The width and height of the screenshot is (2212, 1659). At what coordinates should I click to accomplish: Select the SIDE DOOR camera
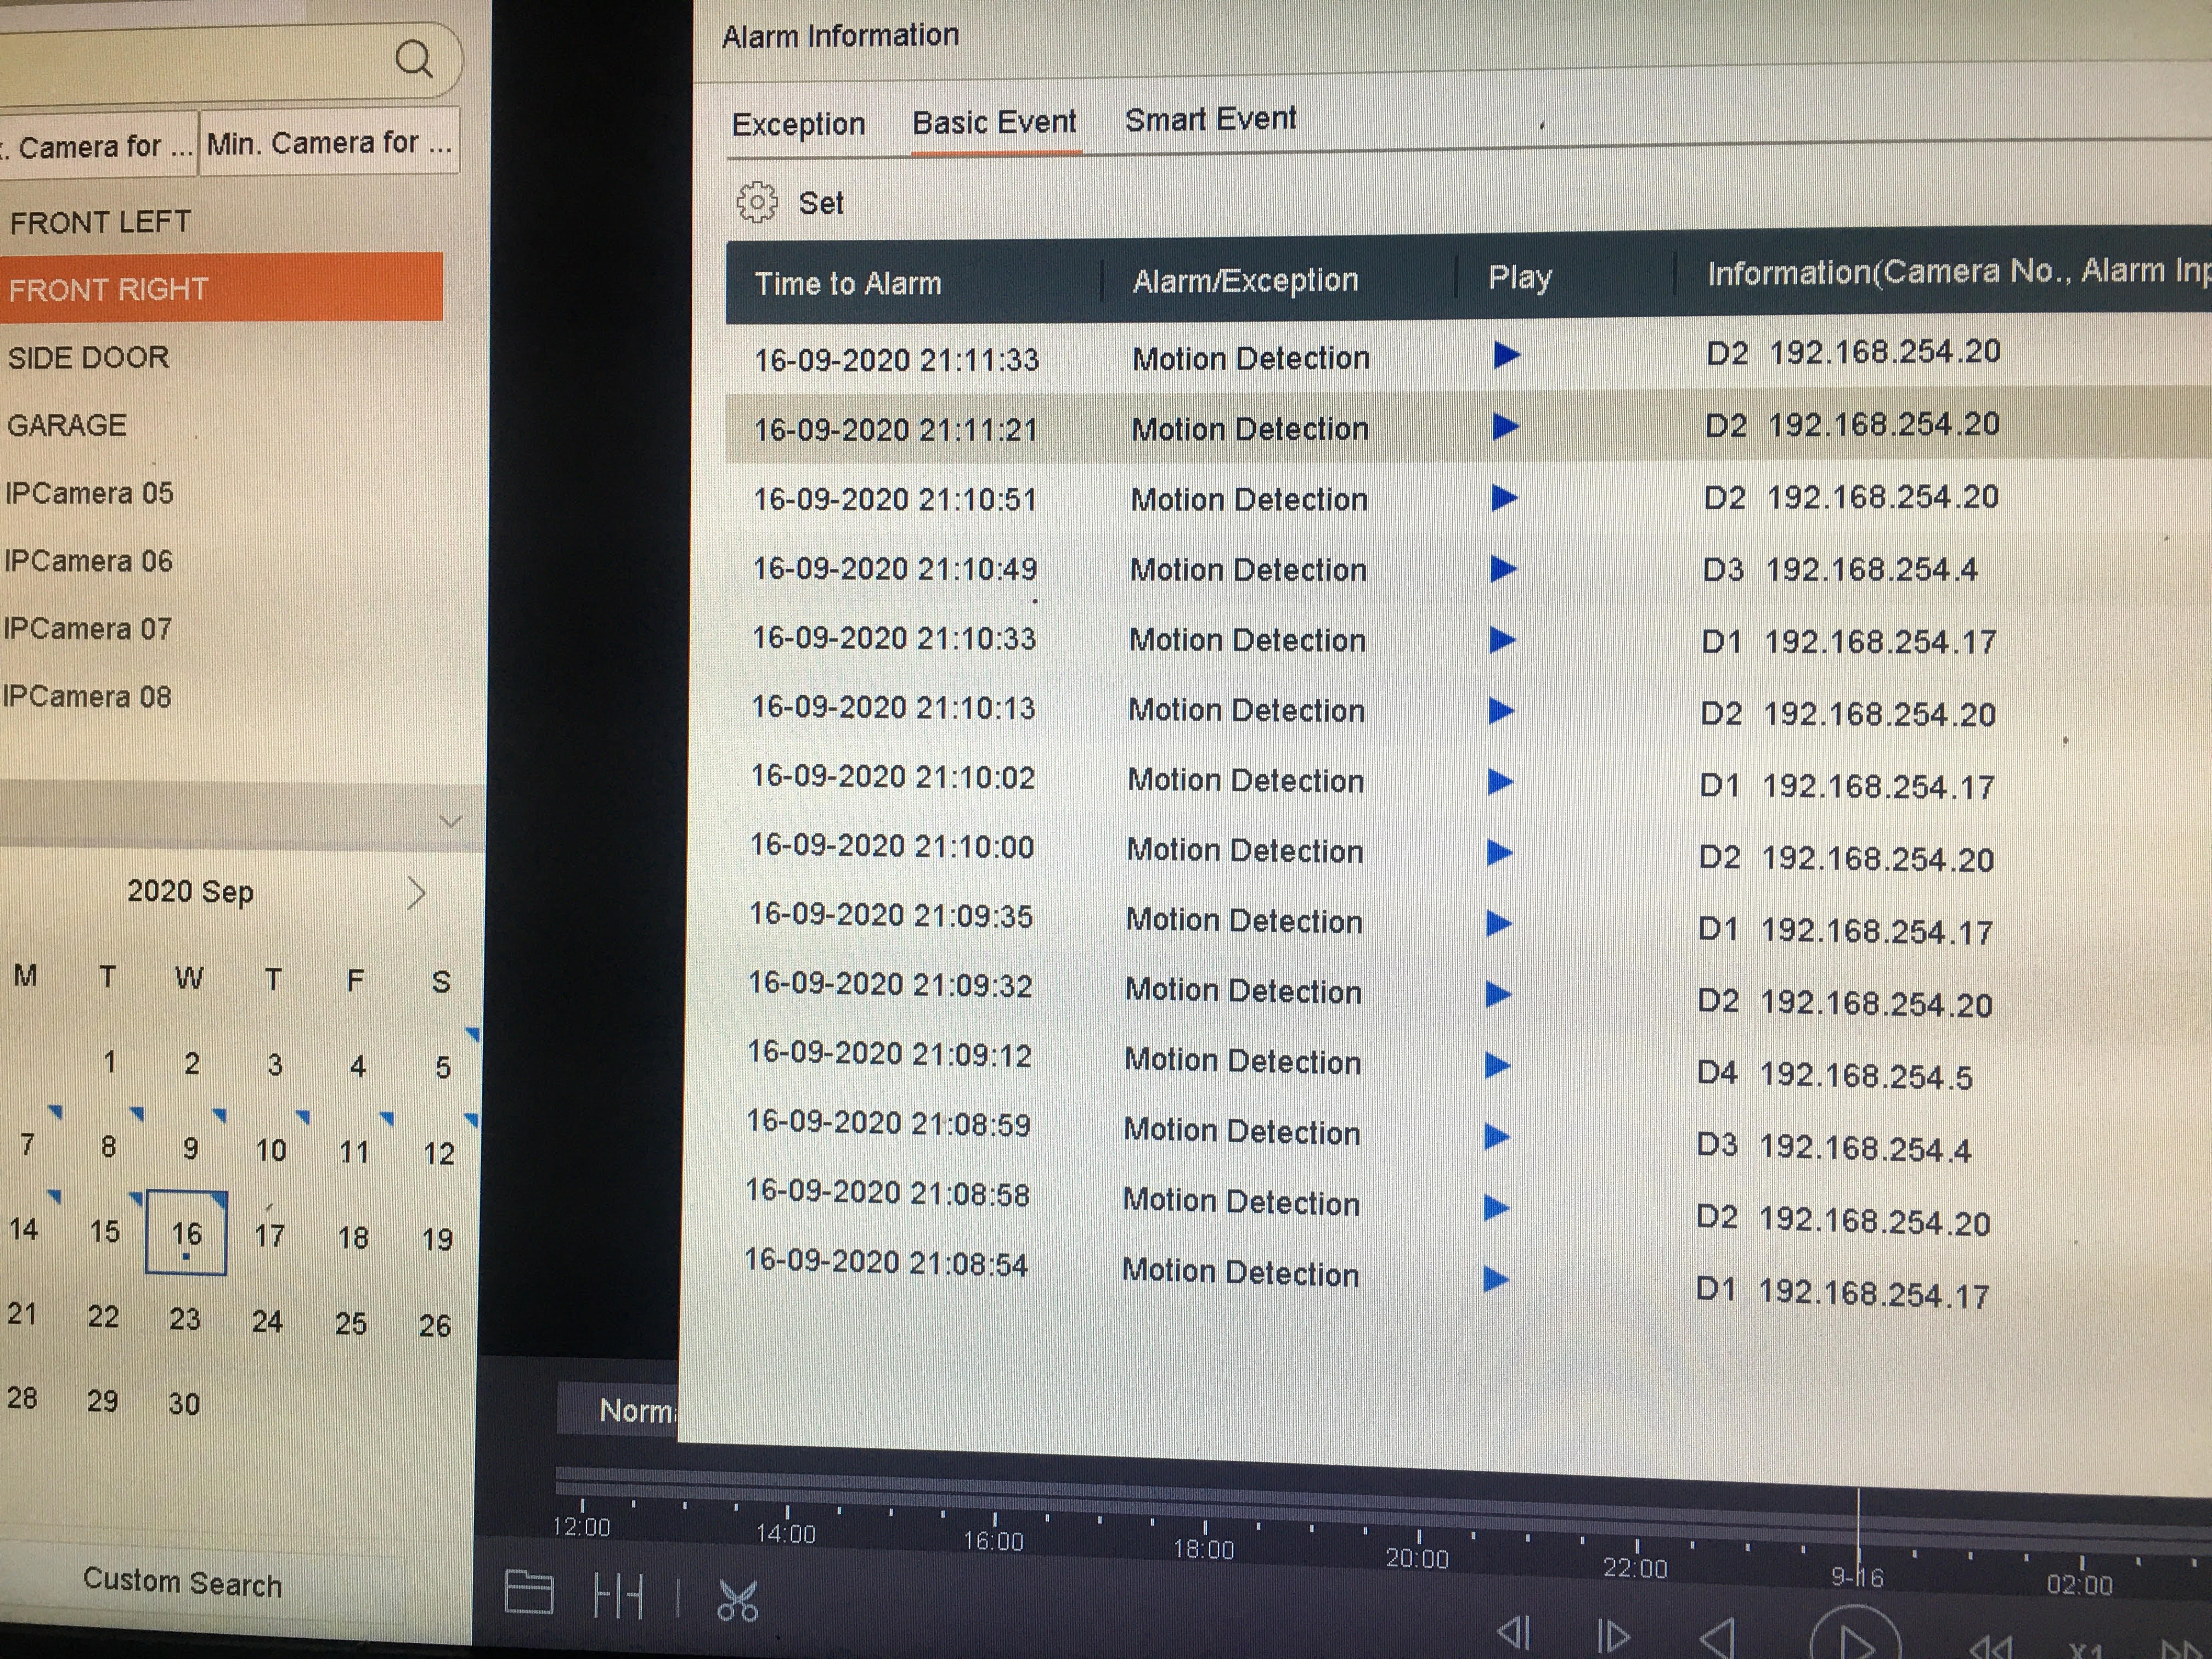click(x=88, y=358)
